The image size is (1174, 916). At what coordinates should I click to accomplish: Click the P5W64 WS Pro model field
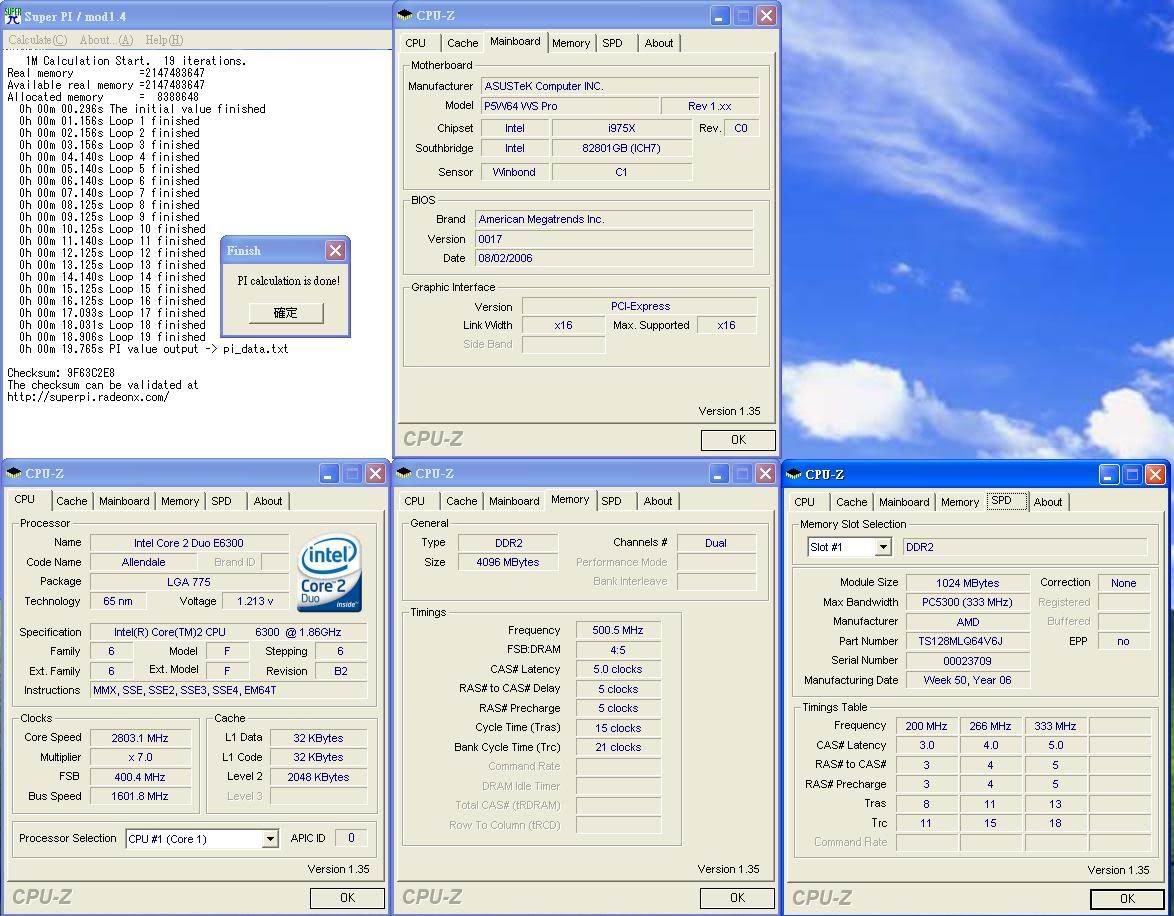pos(570,106)
